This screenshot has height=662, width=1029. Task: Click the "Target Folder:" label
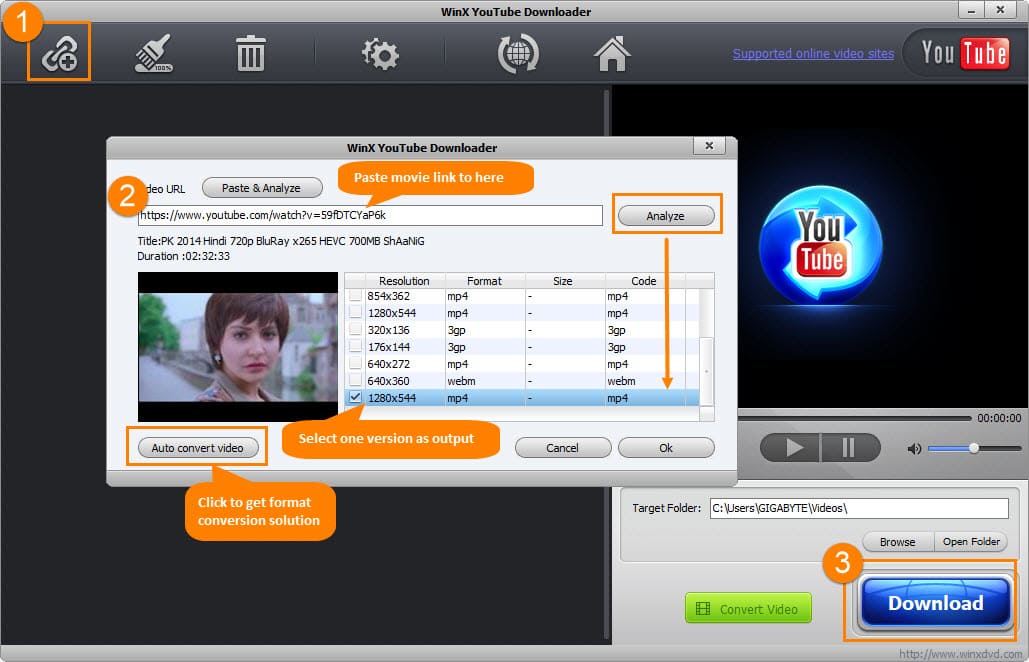(666, 508)
